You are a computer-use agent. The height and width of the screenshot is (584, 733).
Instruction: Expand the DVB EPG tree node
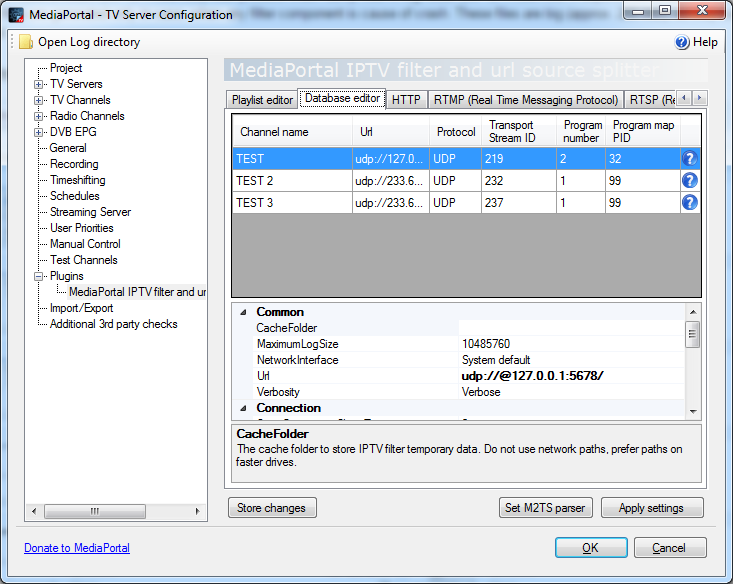coord(39,132)
